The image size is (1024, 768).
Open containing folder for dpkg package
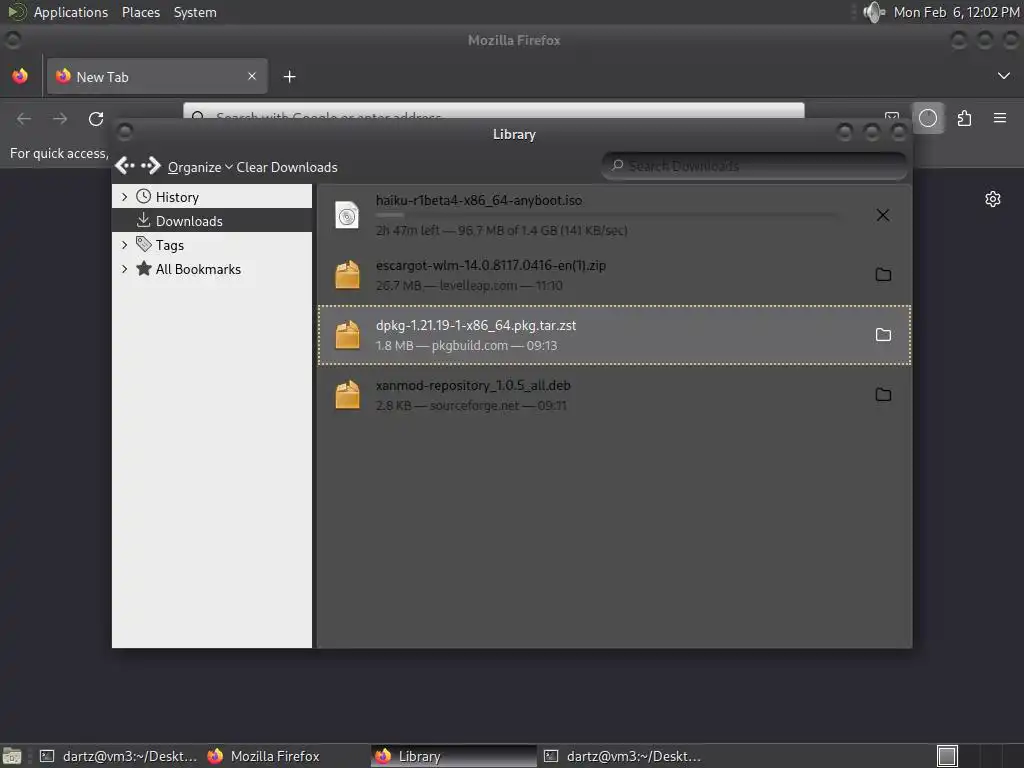pyautogui.click(x=883, y=335)
